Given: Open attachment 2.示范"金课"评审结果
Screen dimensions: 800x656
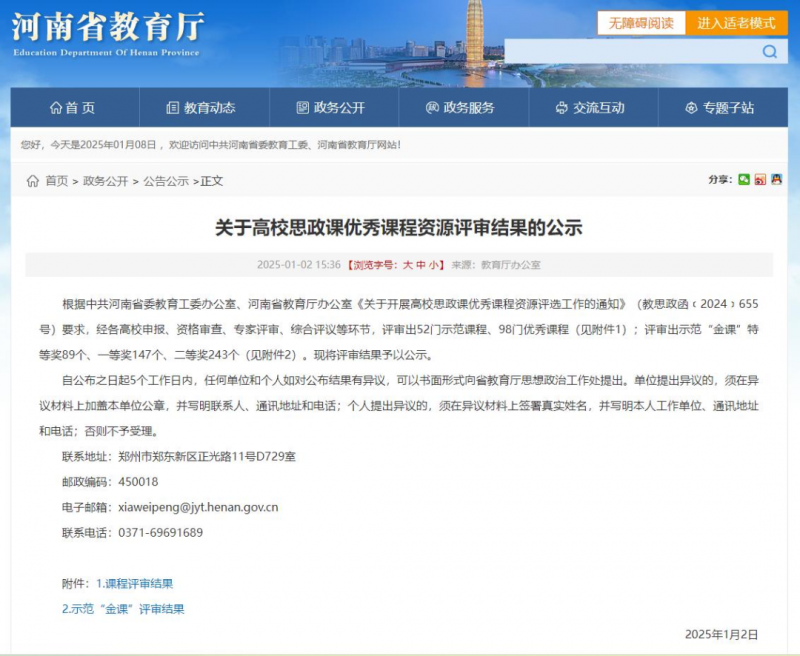Looking at the screenshot, I should click(x=123, y=609).
